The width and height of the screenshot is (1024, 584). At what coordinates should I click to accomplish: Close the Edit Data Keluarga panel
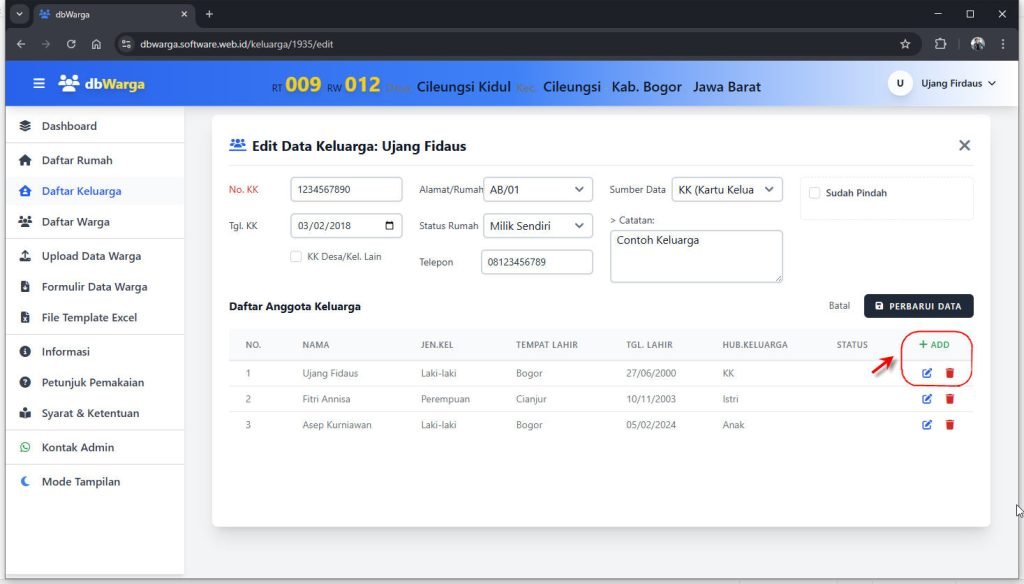pos(964,146)
